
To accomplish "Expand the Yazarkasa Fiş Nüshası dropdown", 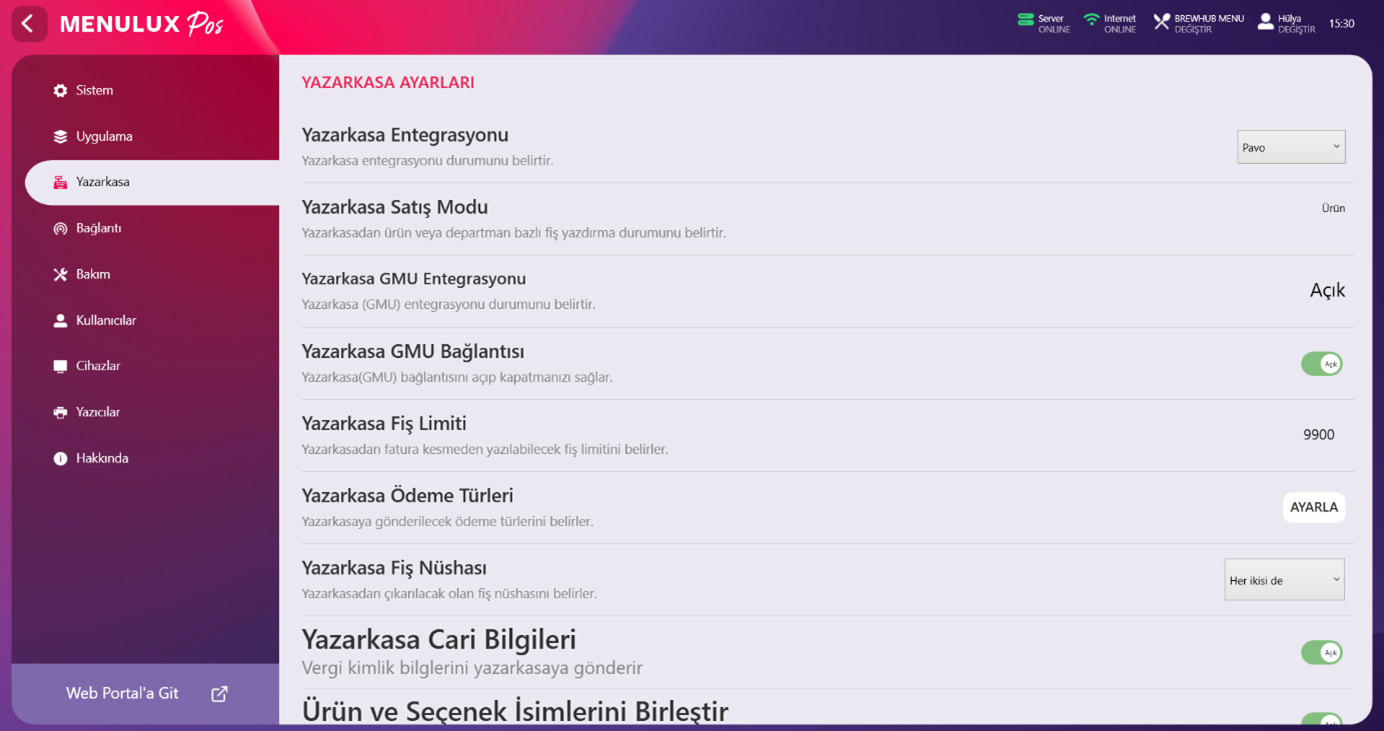I will tap(1284, 579).
